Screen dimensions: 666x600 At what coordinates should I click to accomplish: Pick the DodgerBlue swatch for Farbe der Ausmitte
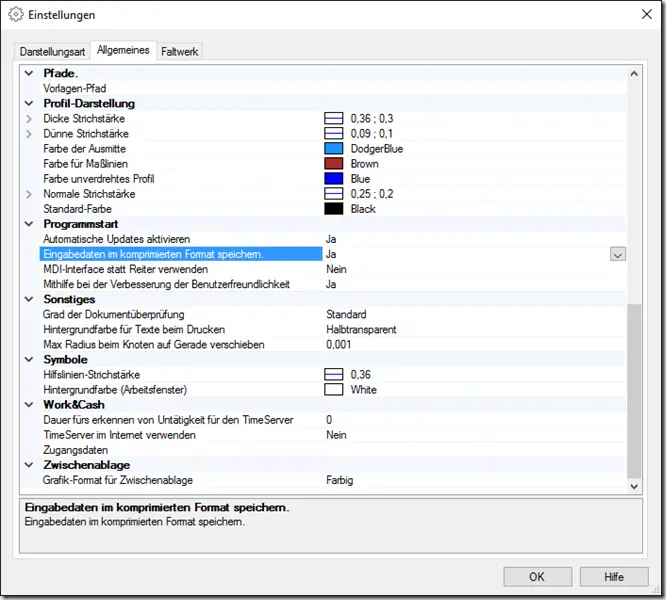pos(333,149)
